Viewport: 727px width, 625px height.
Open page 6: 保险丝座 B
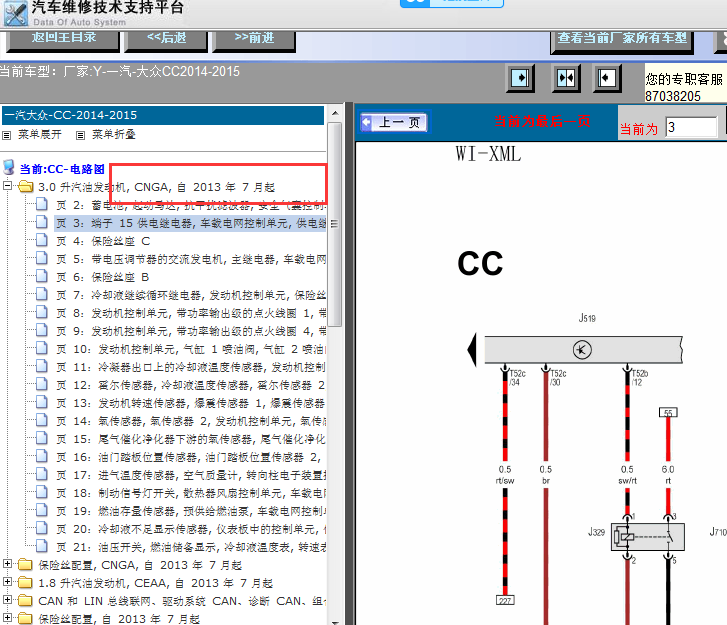coord(103,277)
